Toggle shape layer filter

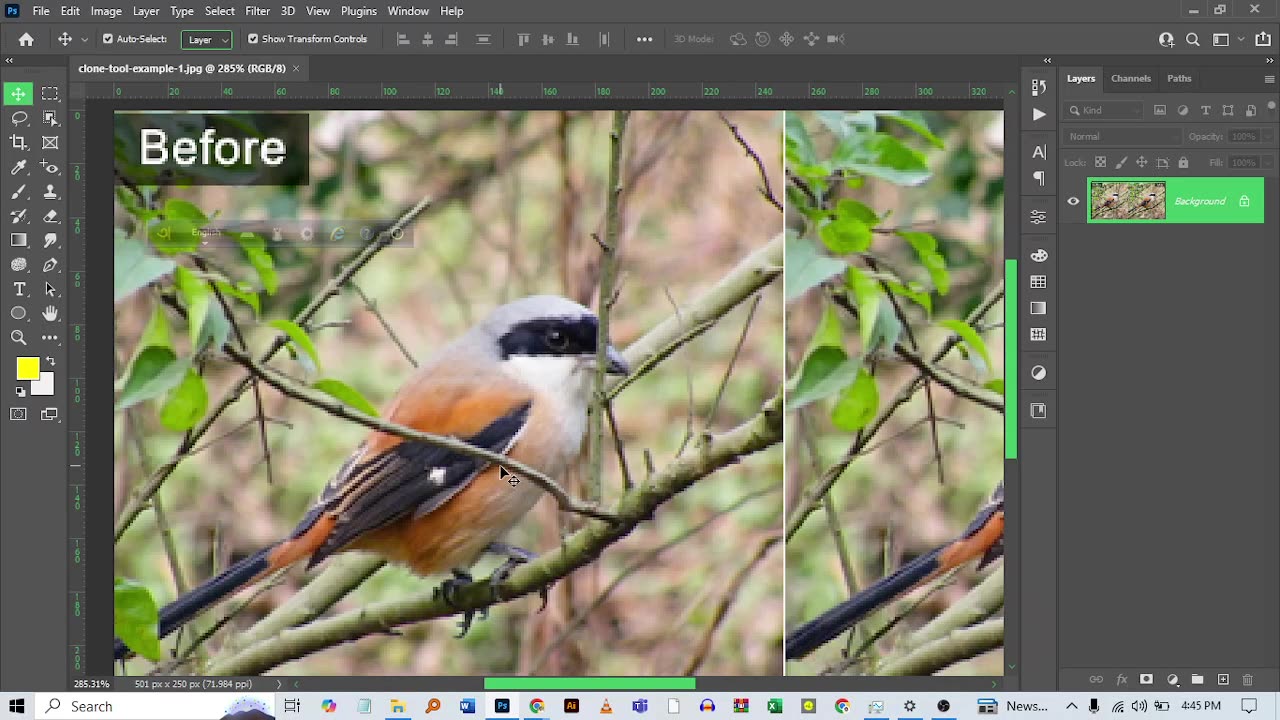[x=1228, y=110]
